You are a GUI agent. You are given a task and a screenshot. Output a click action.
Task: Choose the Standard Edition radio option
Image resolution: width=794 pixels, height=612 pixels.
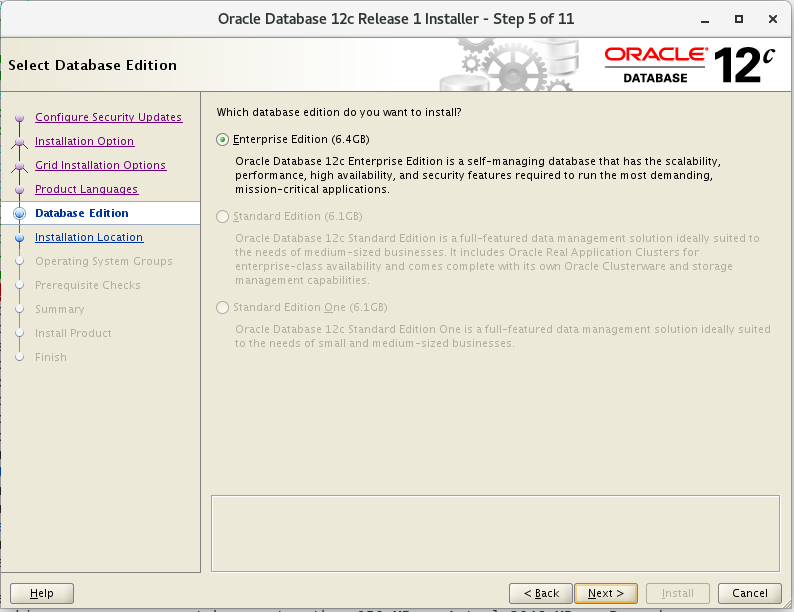click(x=222, y=216)
